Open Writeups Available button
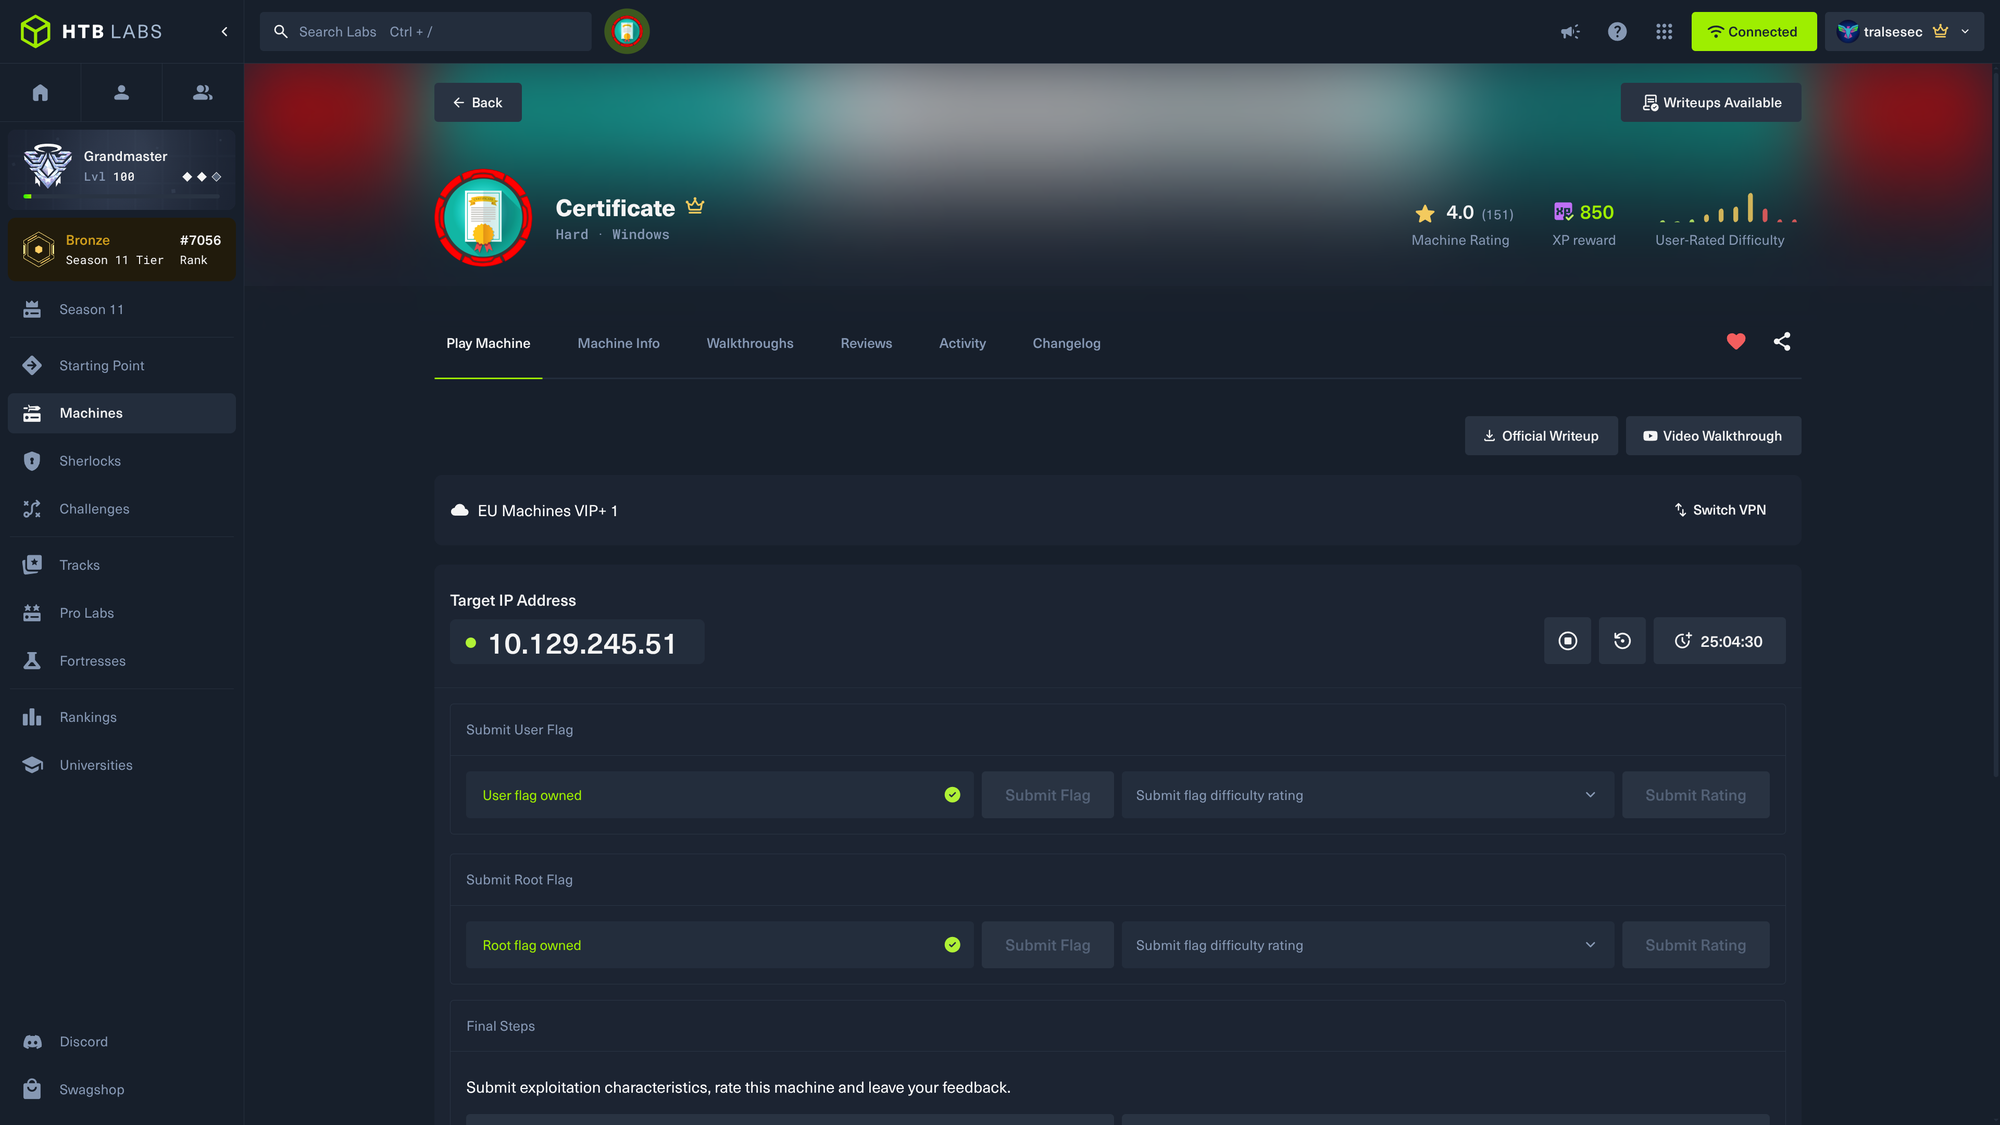The height and width of the screenshot is (1125, 2000). [1711, 102]
